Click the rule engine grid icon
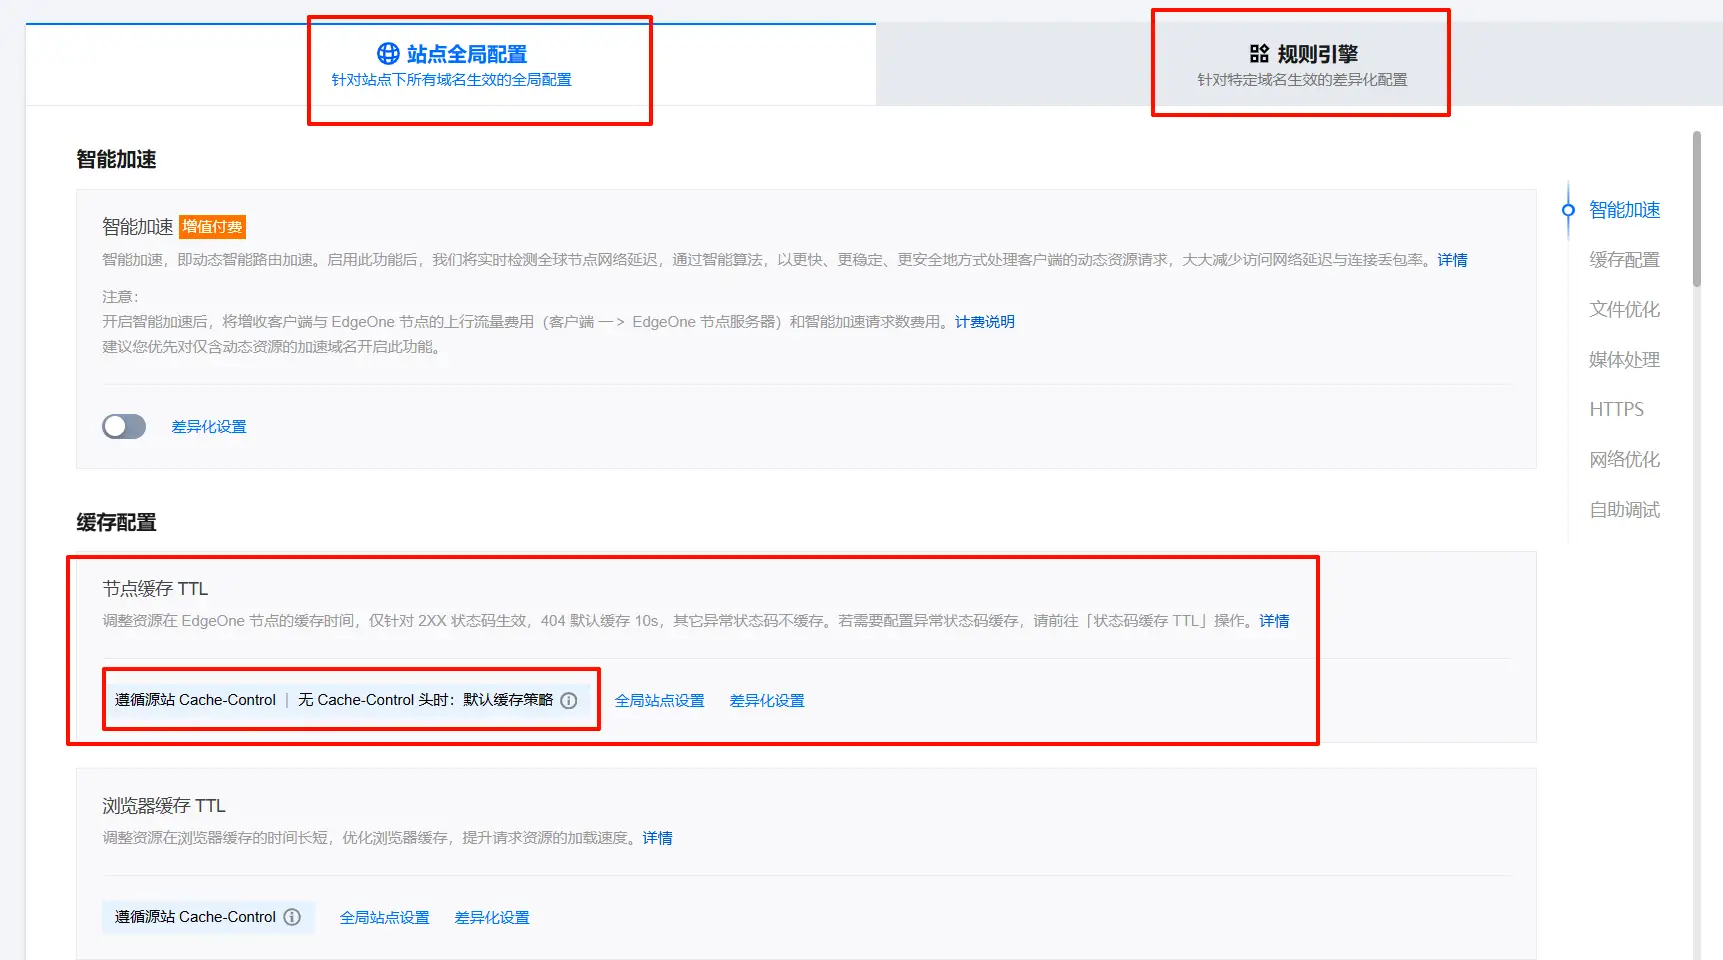This screenshot has width=1723, height=960. pos(1259,54)
